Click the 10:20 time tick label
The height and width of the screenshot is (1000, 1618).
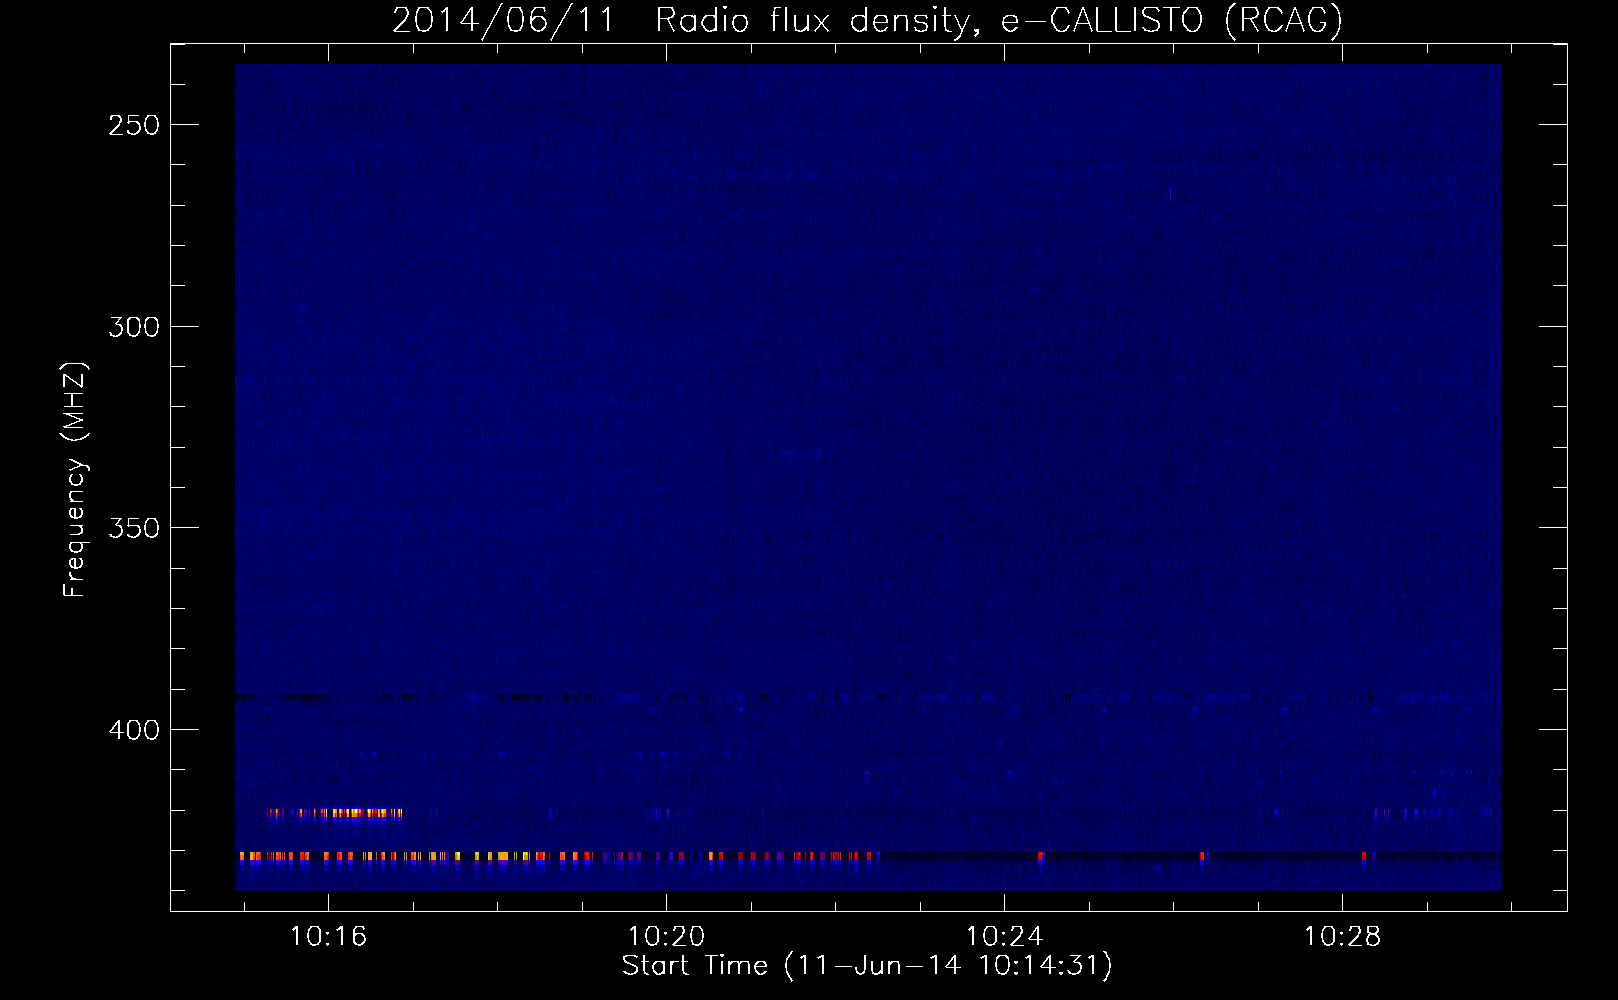[x=666, y=937]
